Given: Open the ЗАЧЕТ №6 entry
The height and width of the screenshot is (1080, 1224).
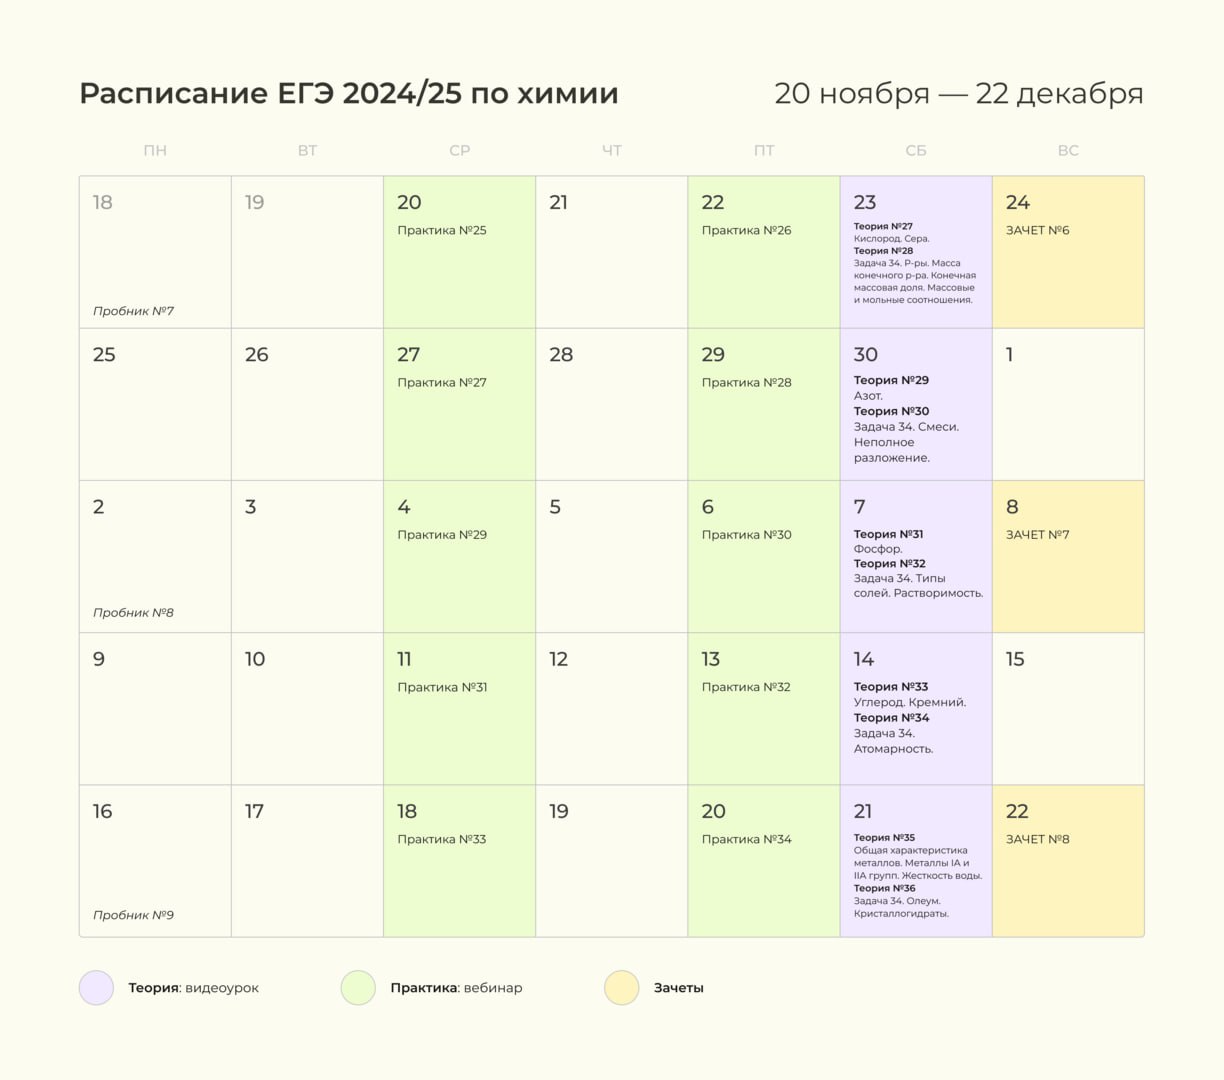Looking at the screenshot, I should coord(1037,231).
